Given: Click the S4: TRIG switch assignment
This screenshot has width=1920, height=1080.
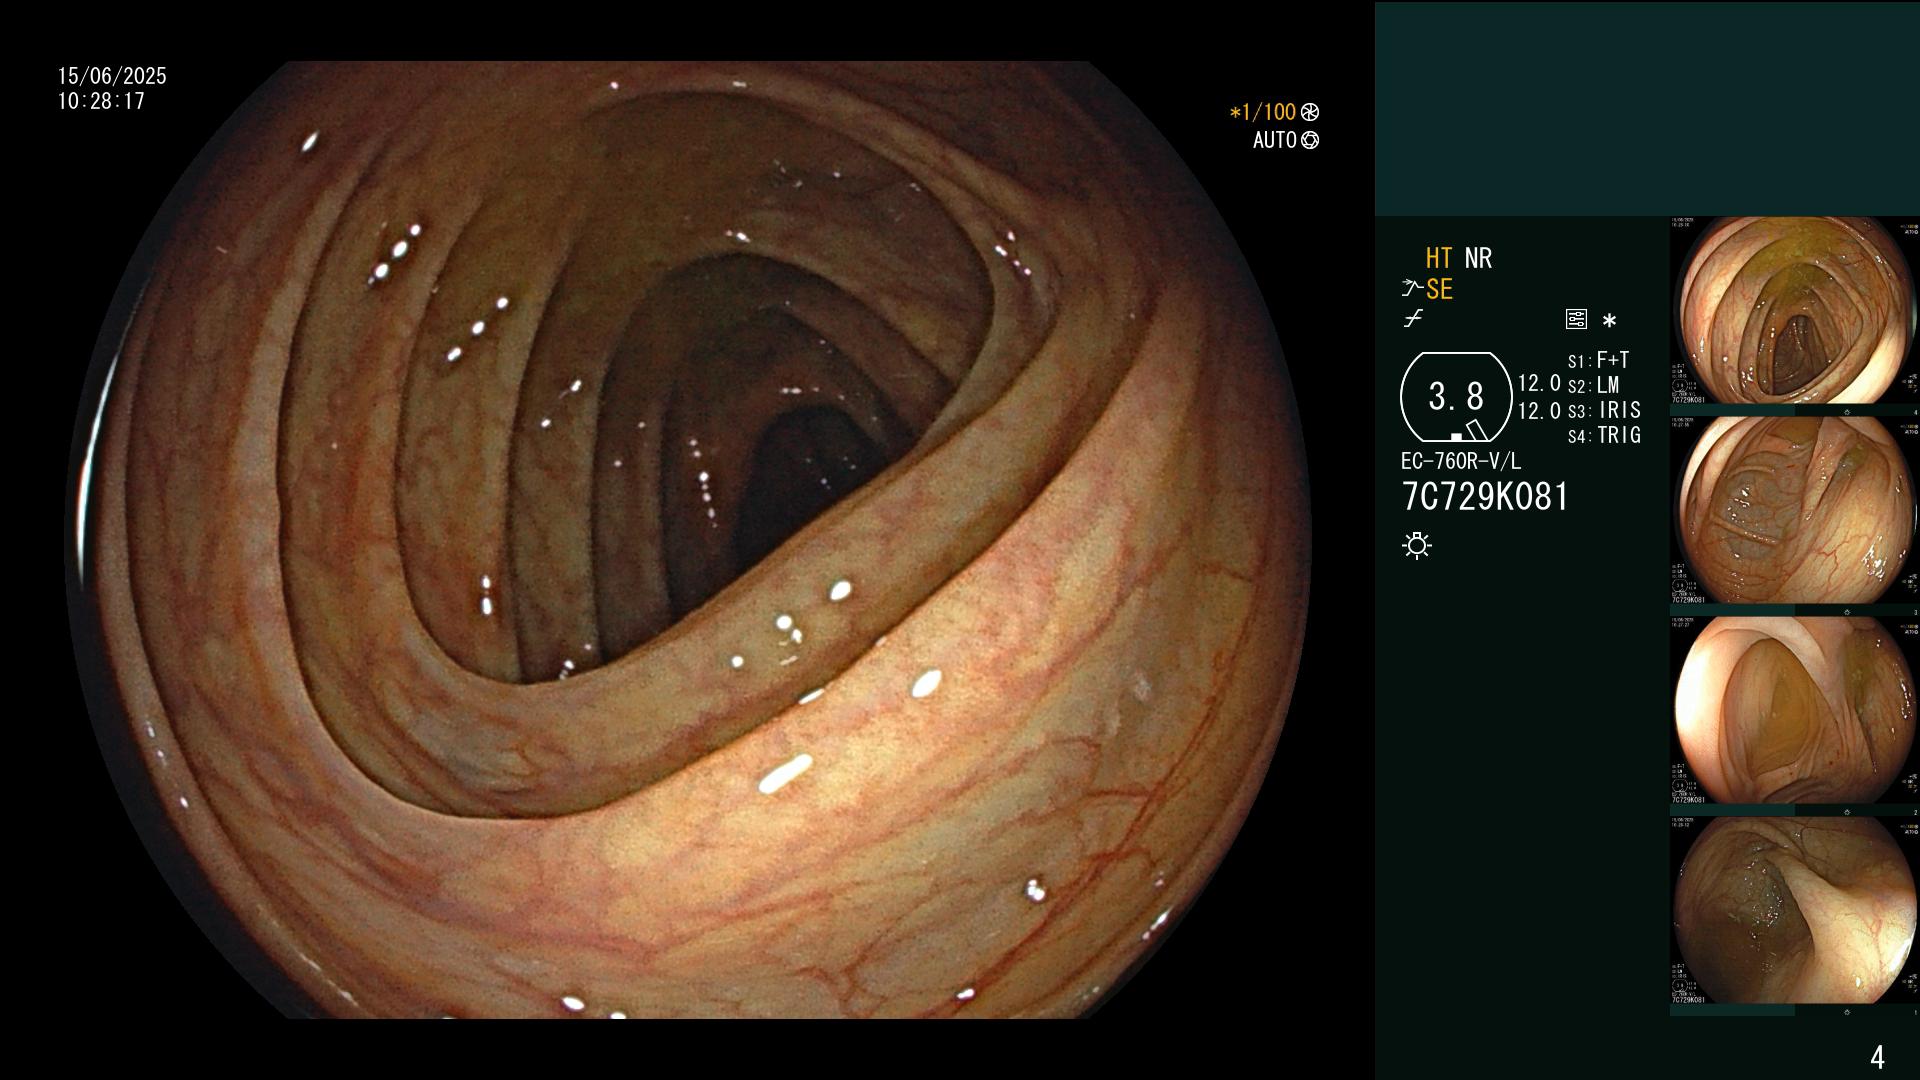Looking at the screenshot, I should [x=1604, y=435].
